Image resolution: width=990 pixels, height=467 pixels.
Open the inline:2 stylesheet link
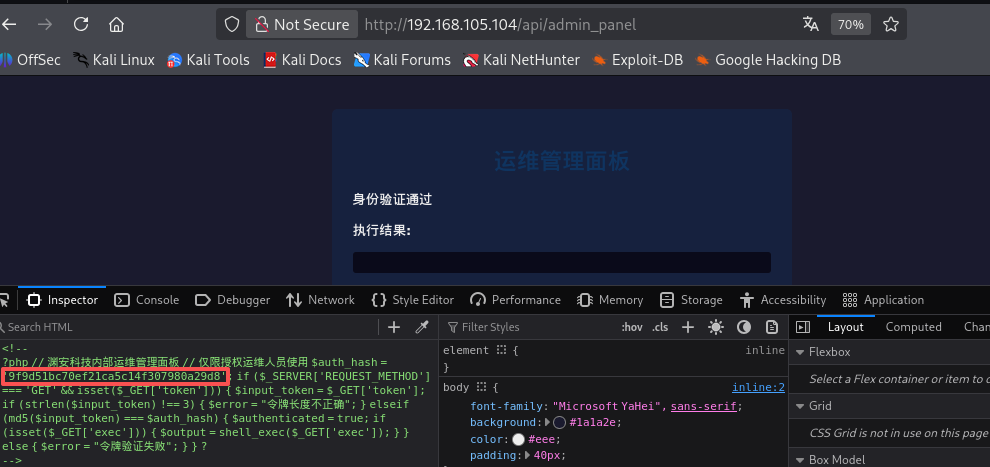click(x=758, y=387)
